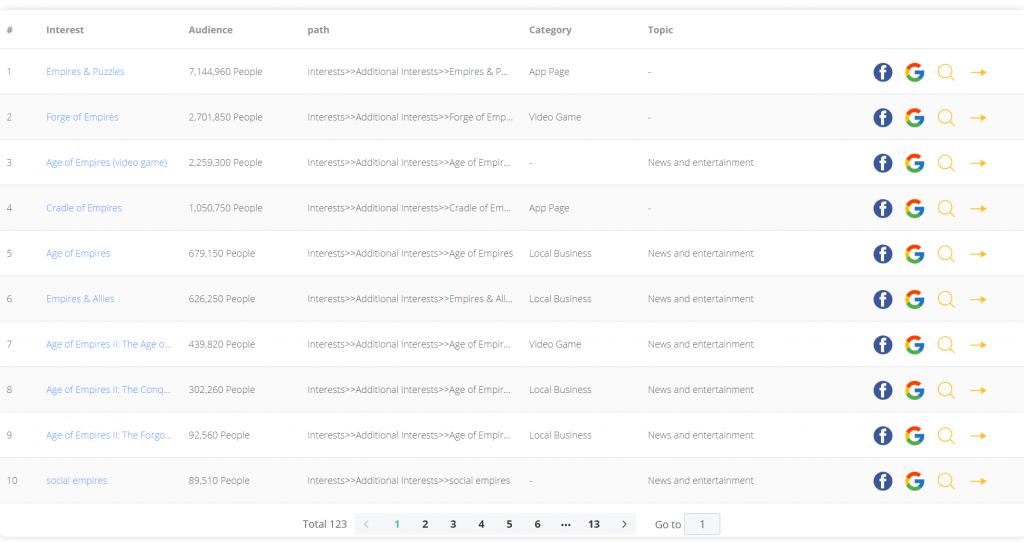The image size is (1024, 542).
Task: Click the Category column header
Action: [550, 29]
